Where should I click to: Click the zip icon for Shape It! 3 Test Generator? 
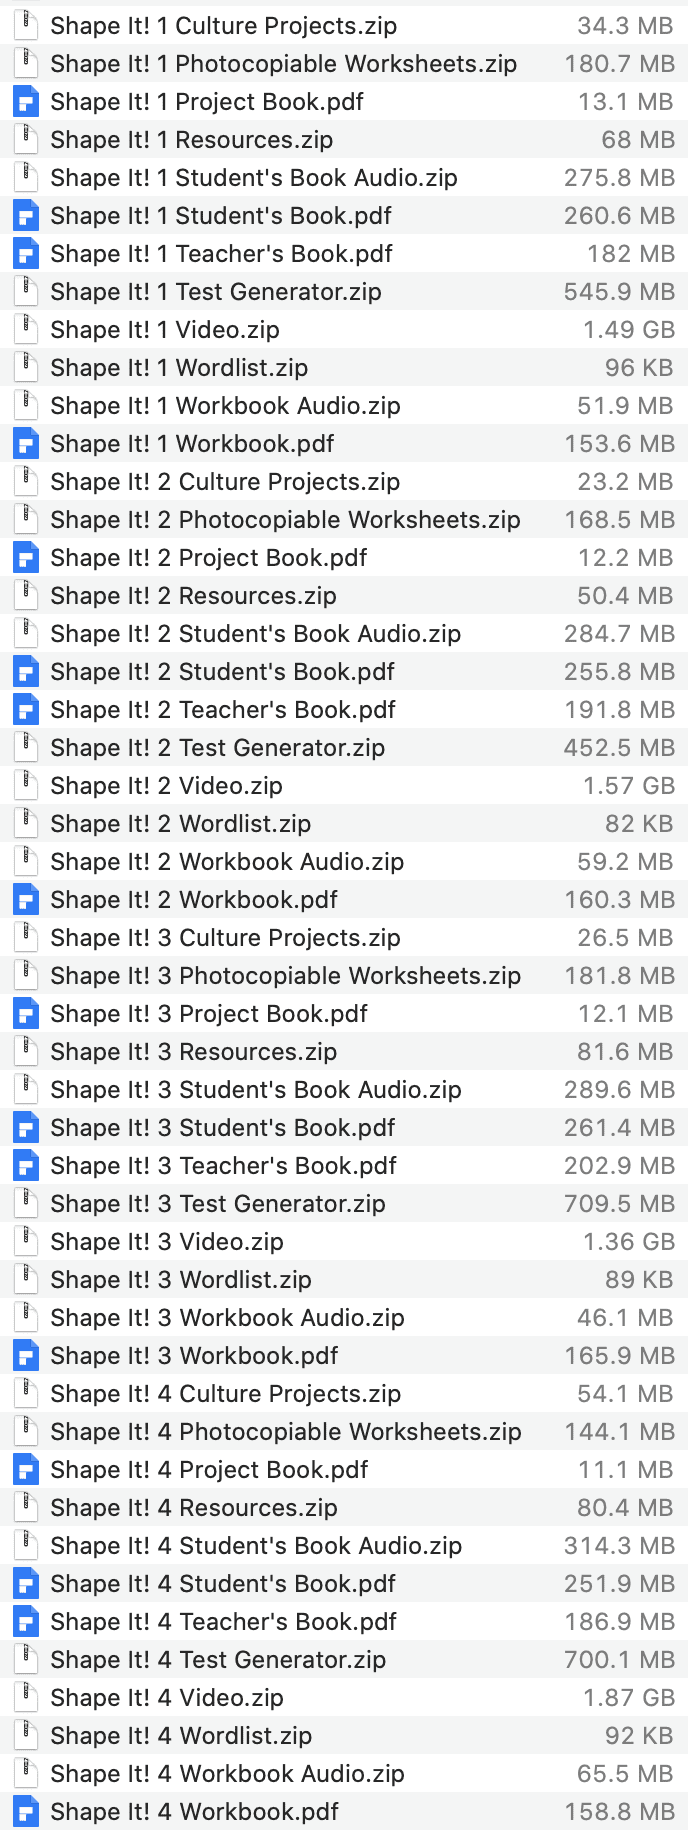[x=25, y=1203]
